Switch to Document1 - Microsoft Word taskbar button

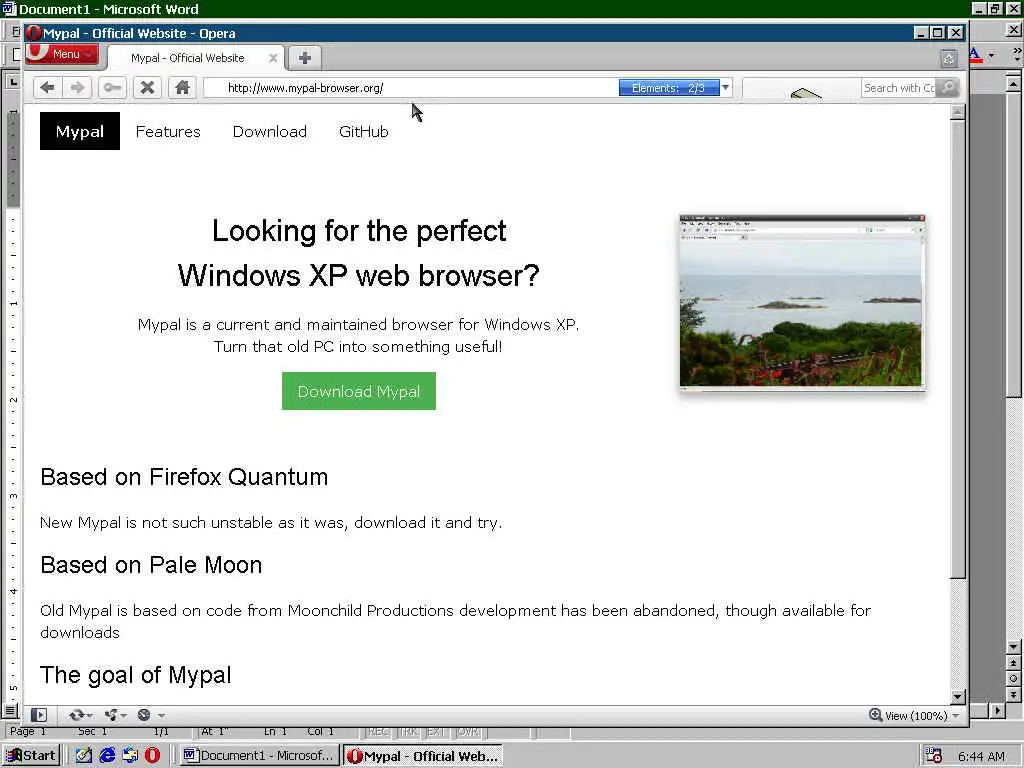[259, 756]
